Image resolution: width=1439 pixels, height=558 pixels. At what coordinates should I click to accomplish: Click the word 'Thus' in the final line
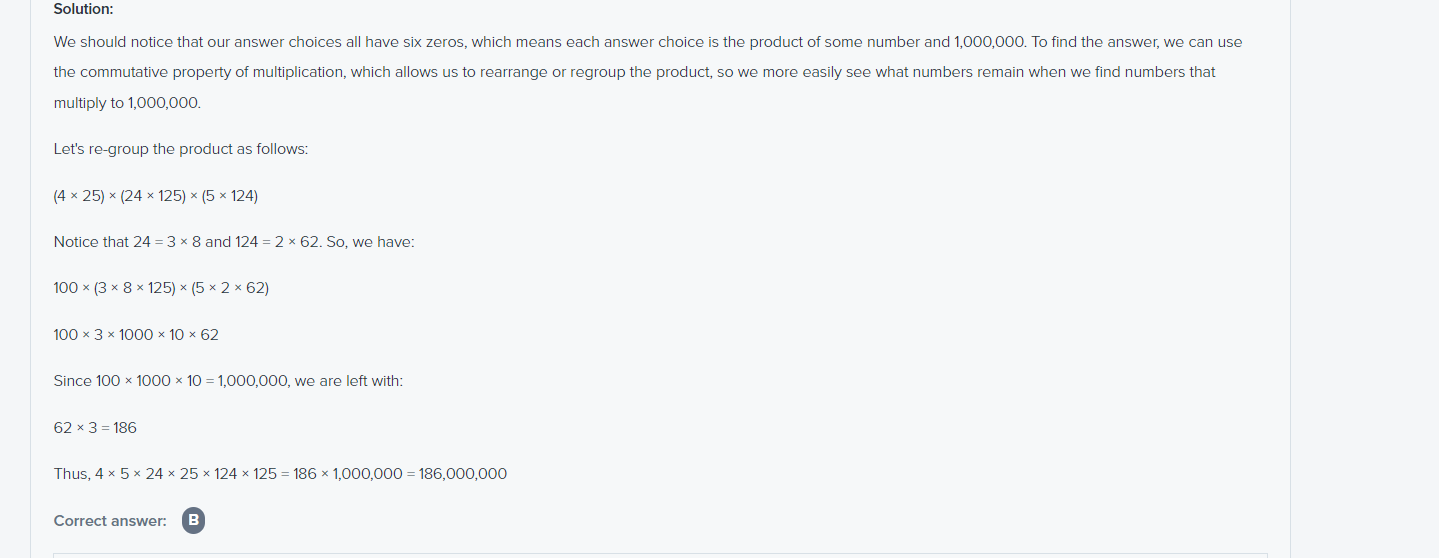(x=70, y=474)
